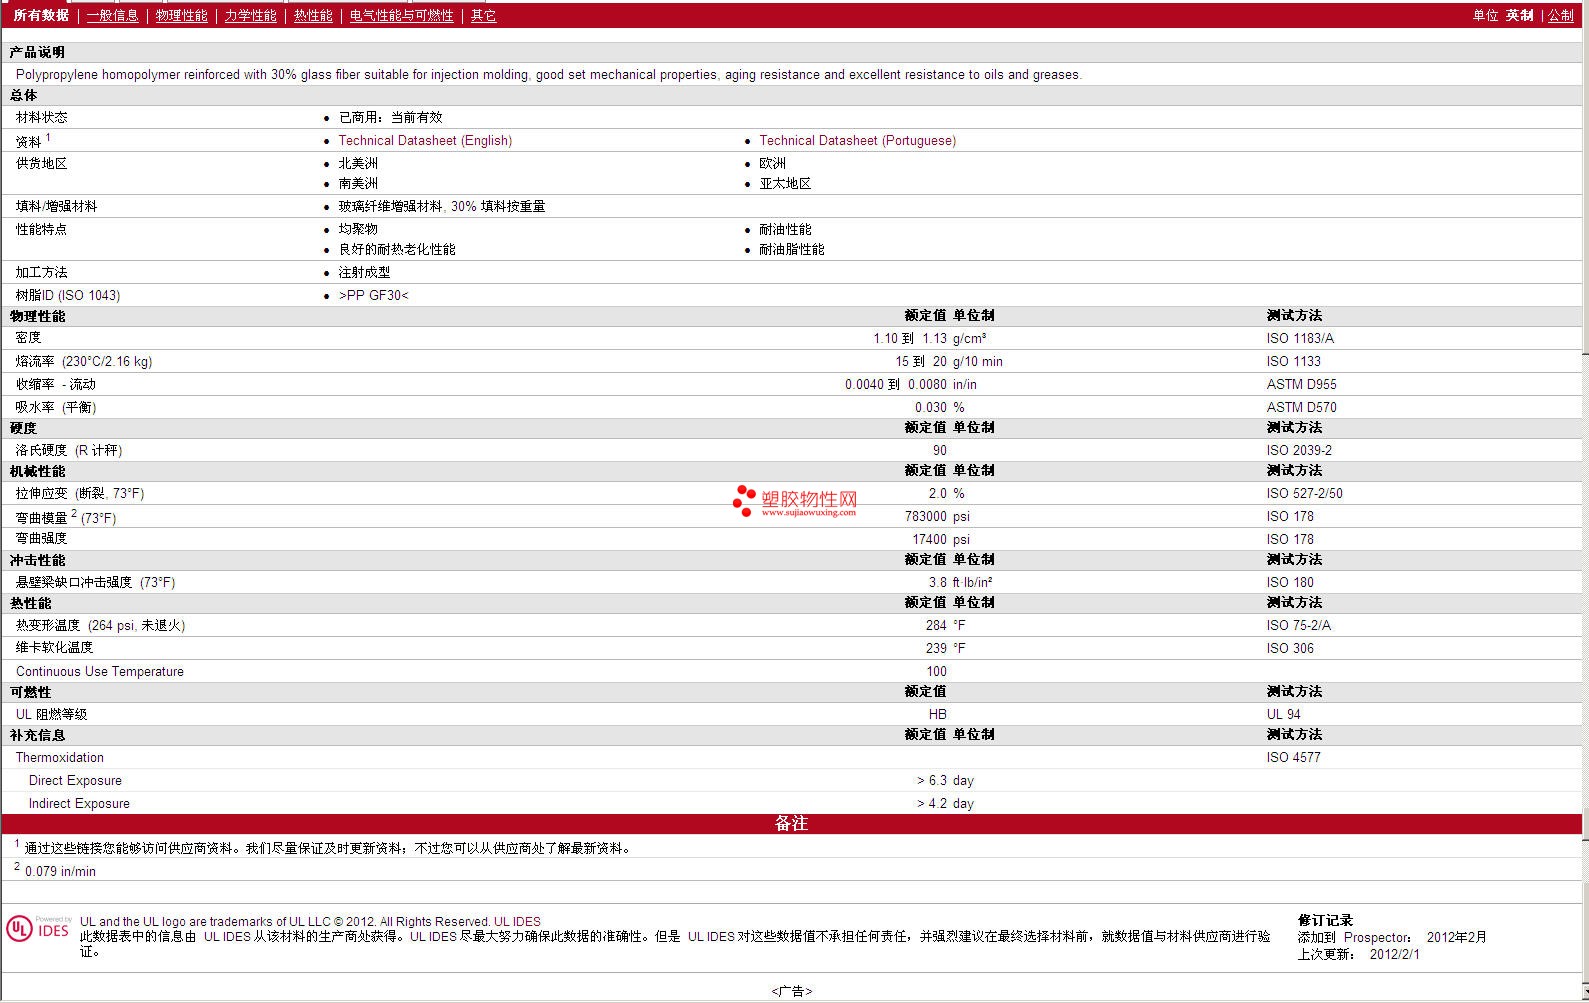The height and width of the screenshot is (1003, 1589).
Task: Click the 注射成型 processing method
Action: tap(364, 273)
